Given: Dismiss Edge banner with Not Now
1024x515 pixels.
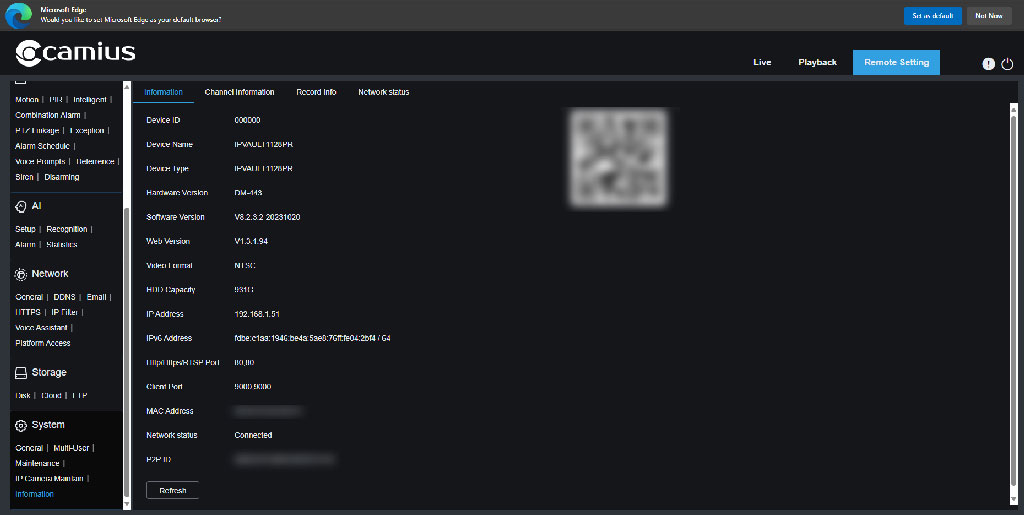Looking at the screenshot, I should coord(989,16).
